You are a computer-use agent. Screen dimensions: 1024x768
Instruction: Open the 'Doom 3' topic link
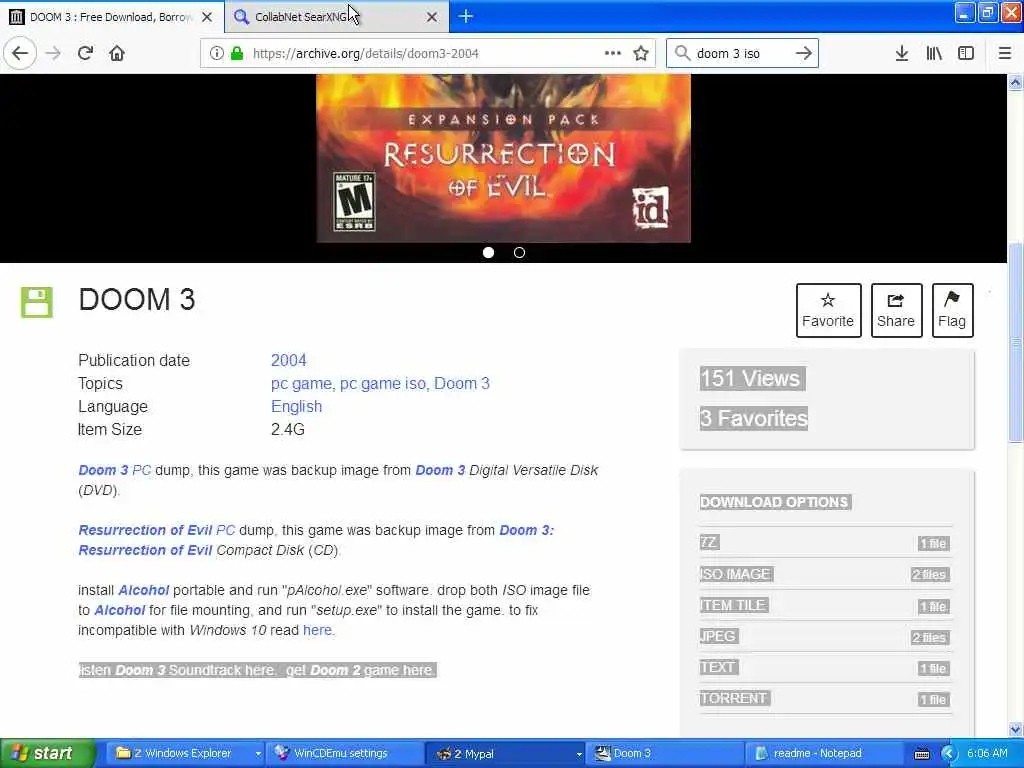tap(462, 383)
